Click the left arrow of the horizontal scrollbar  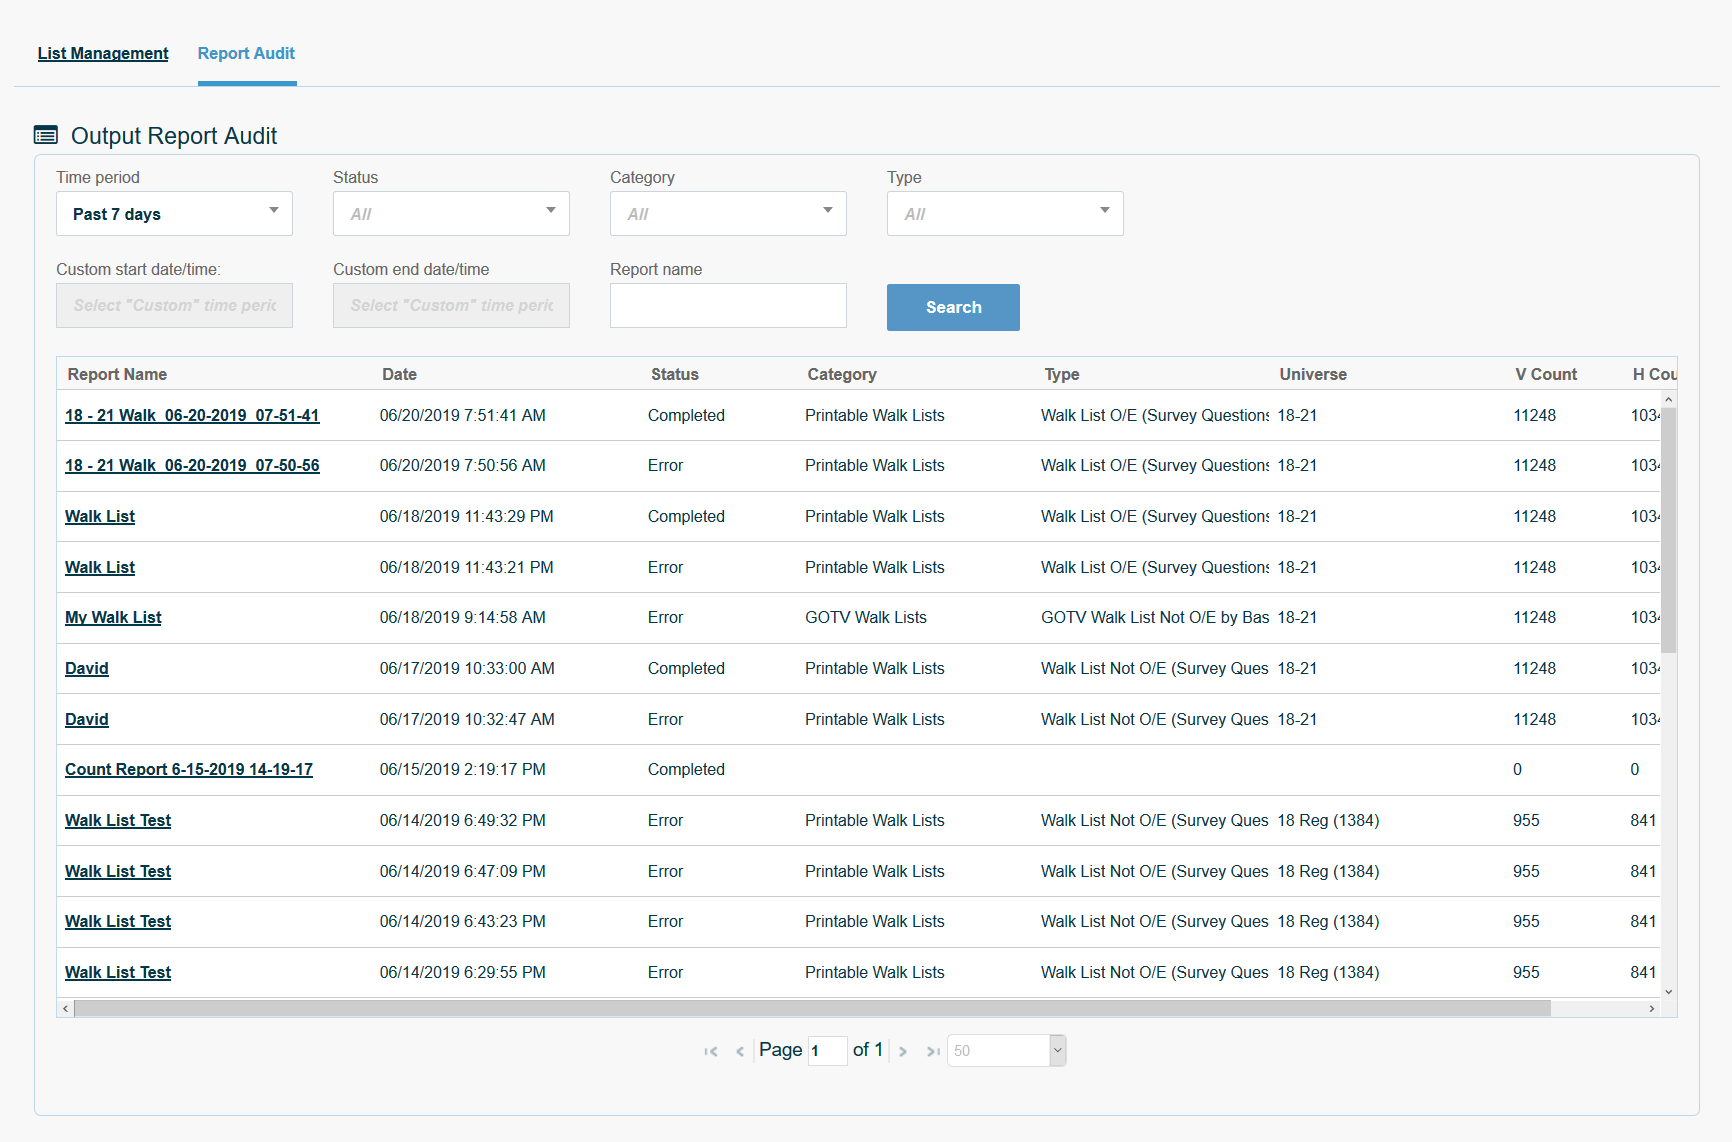tap(65, 1008)
